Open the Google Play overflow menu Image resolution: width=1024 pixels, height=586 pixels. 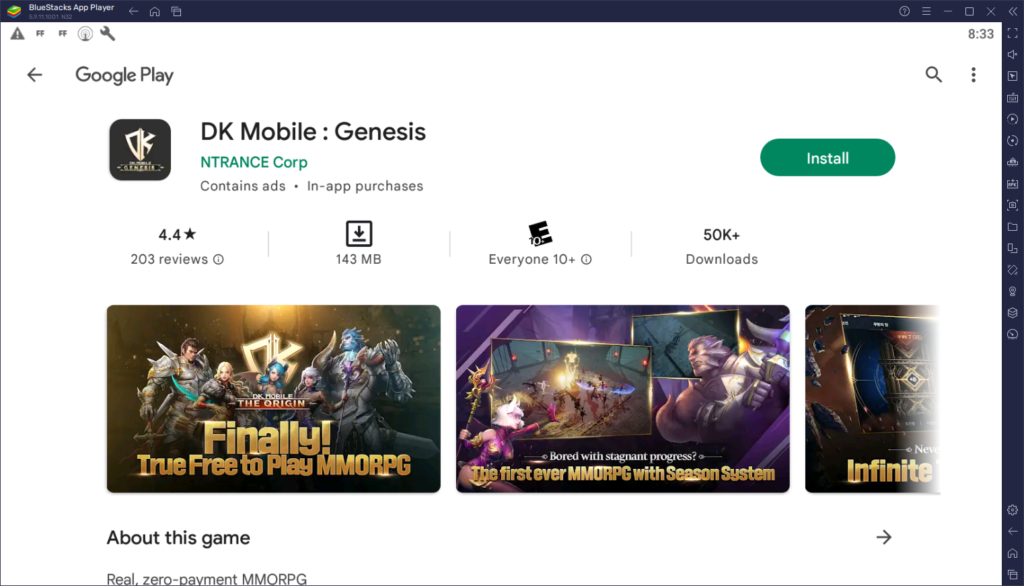[972, 74]
